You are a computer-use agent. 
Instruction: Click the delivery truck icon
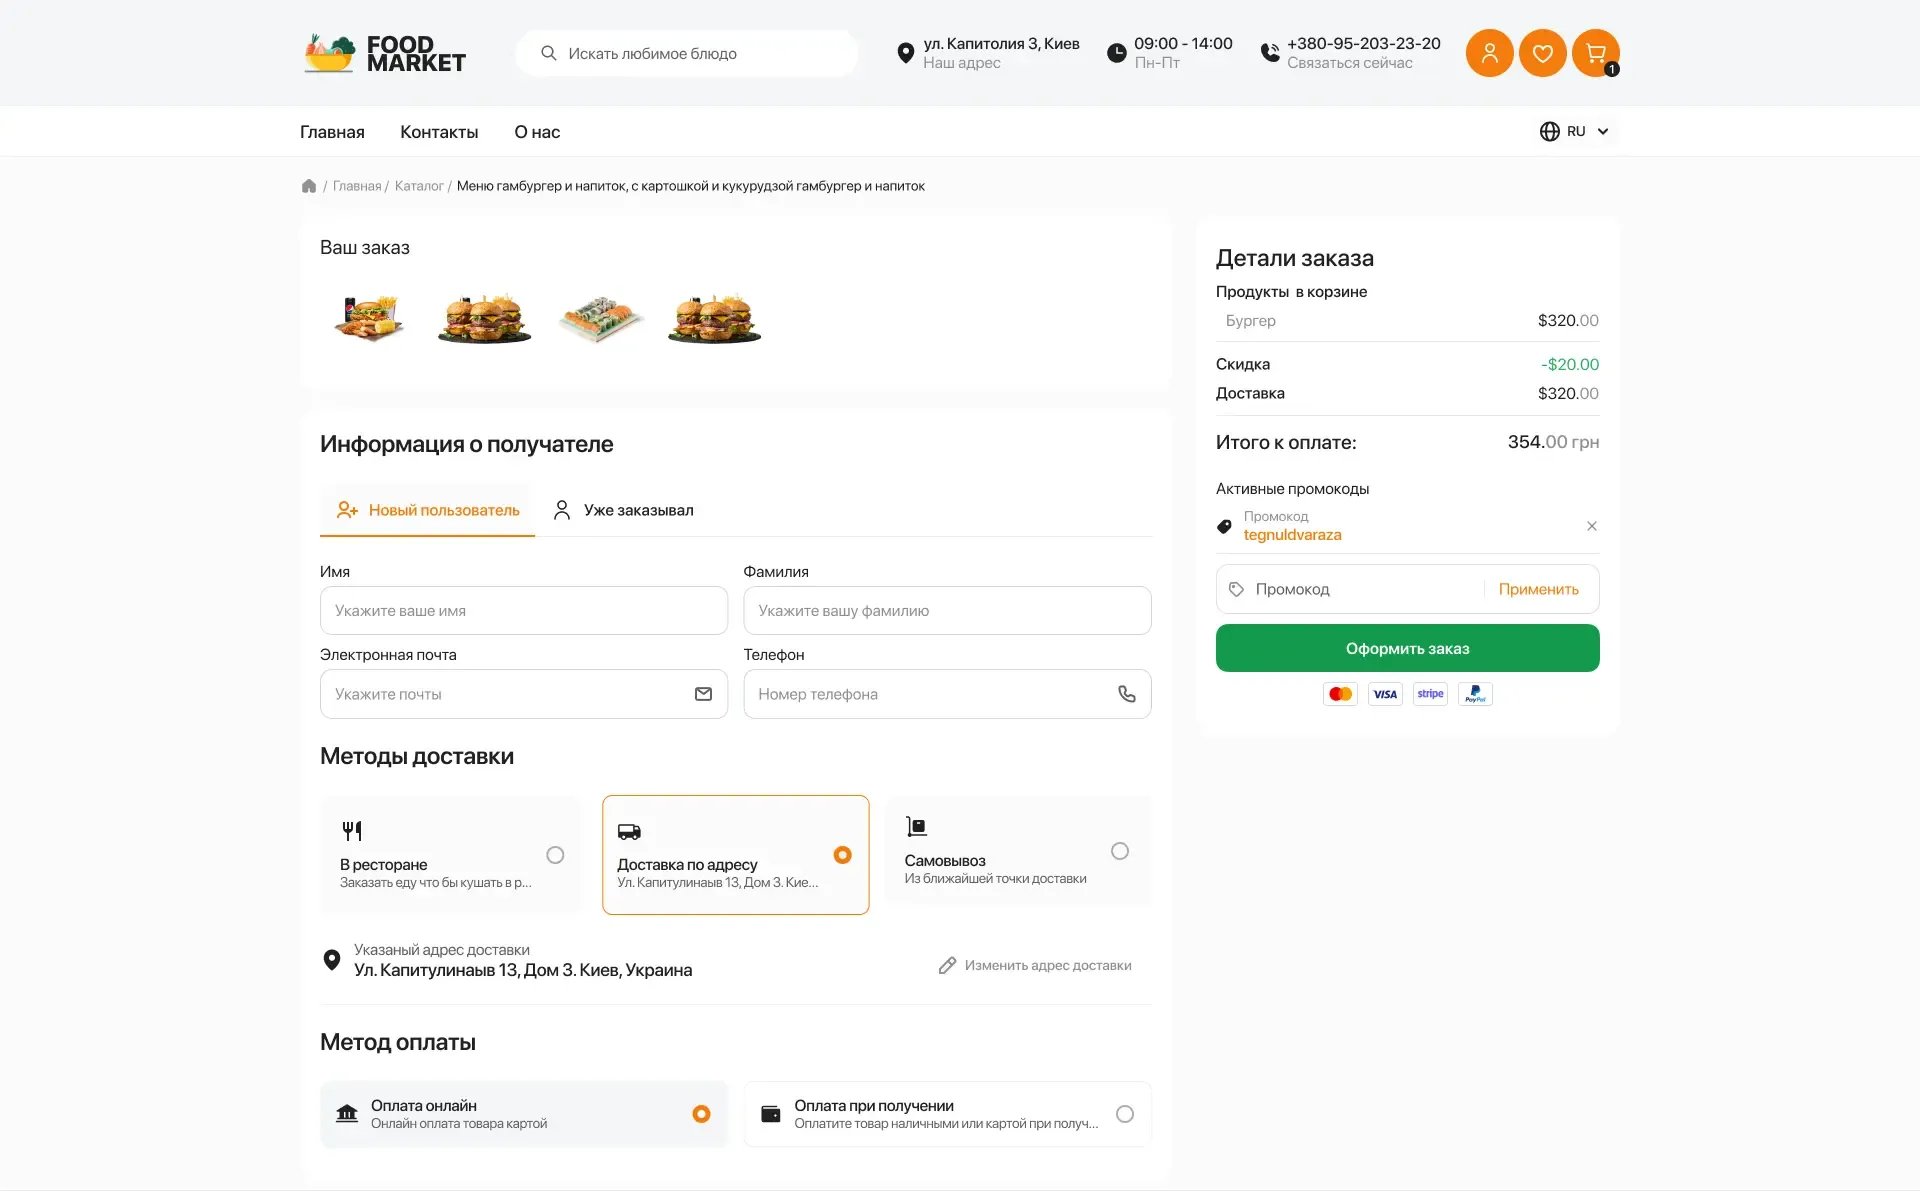coord(629,832)
